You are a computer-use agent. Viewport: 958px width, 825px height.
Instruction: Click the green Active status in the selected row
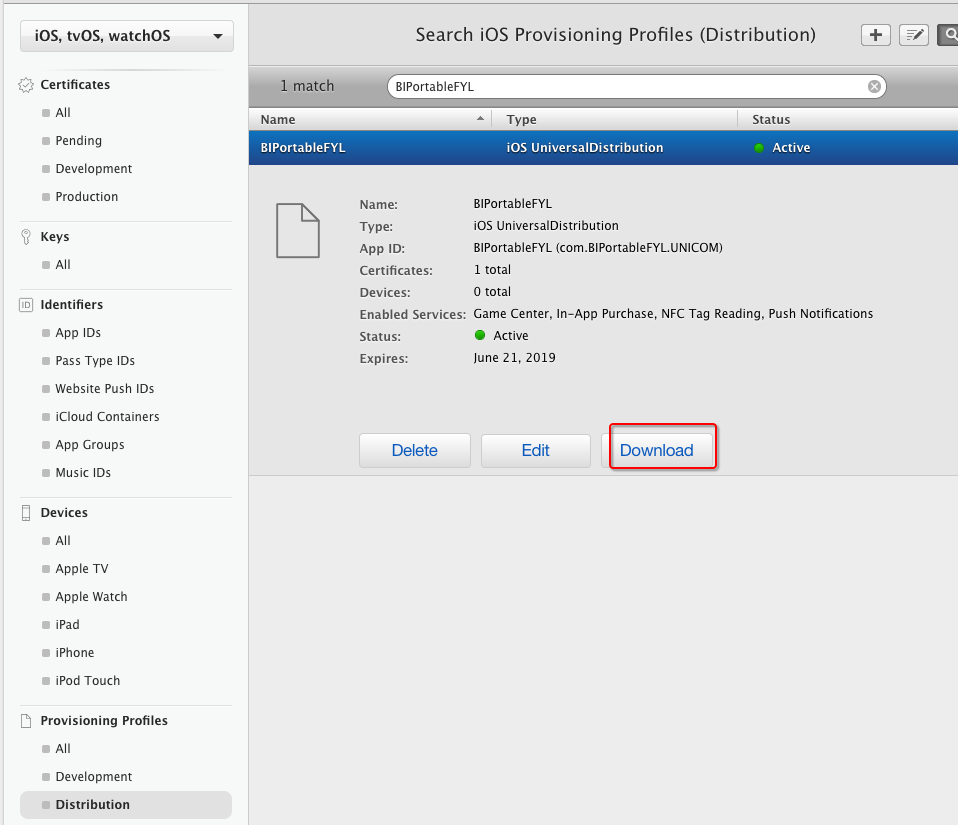coord(783,147)
